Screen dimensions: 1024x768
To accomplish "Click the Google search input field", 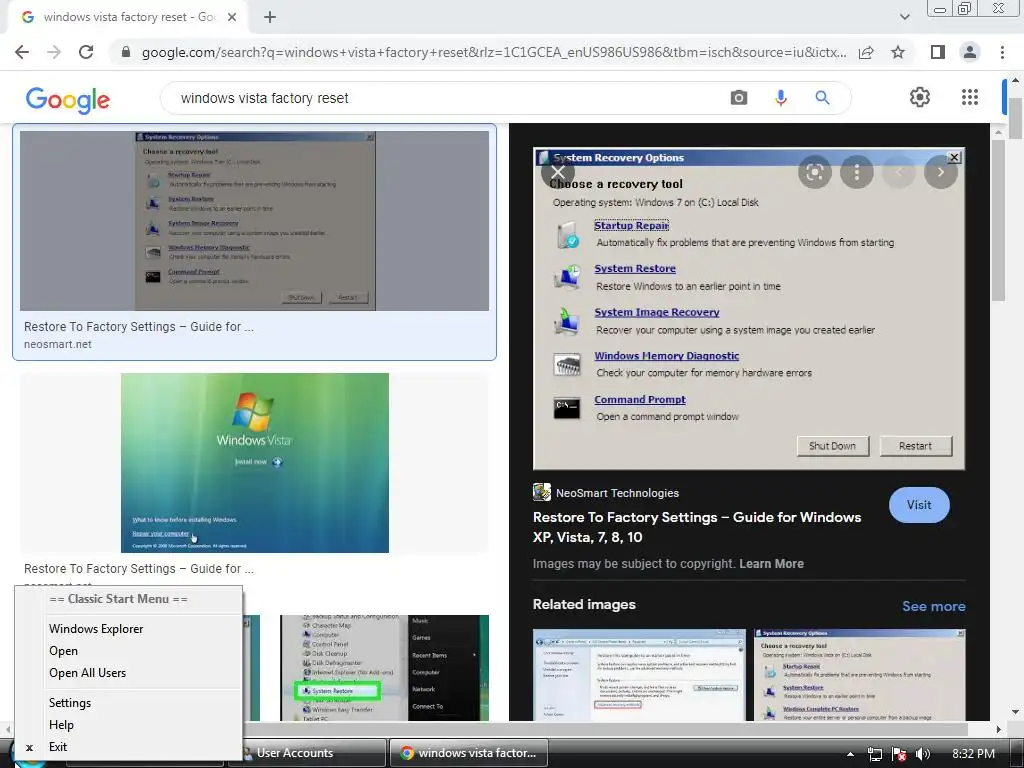I will 444,98.
